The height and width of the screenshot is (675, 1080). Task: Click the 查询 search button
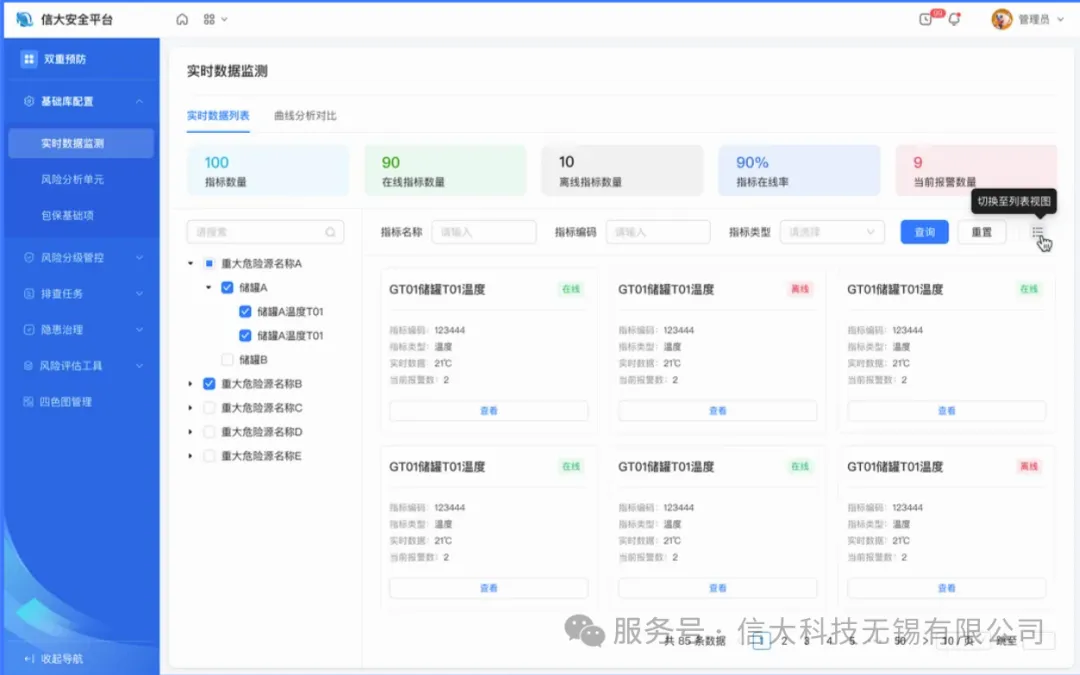coord(922,231)
